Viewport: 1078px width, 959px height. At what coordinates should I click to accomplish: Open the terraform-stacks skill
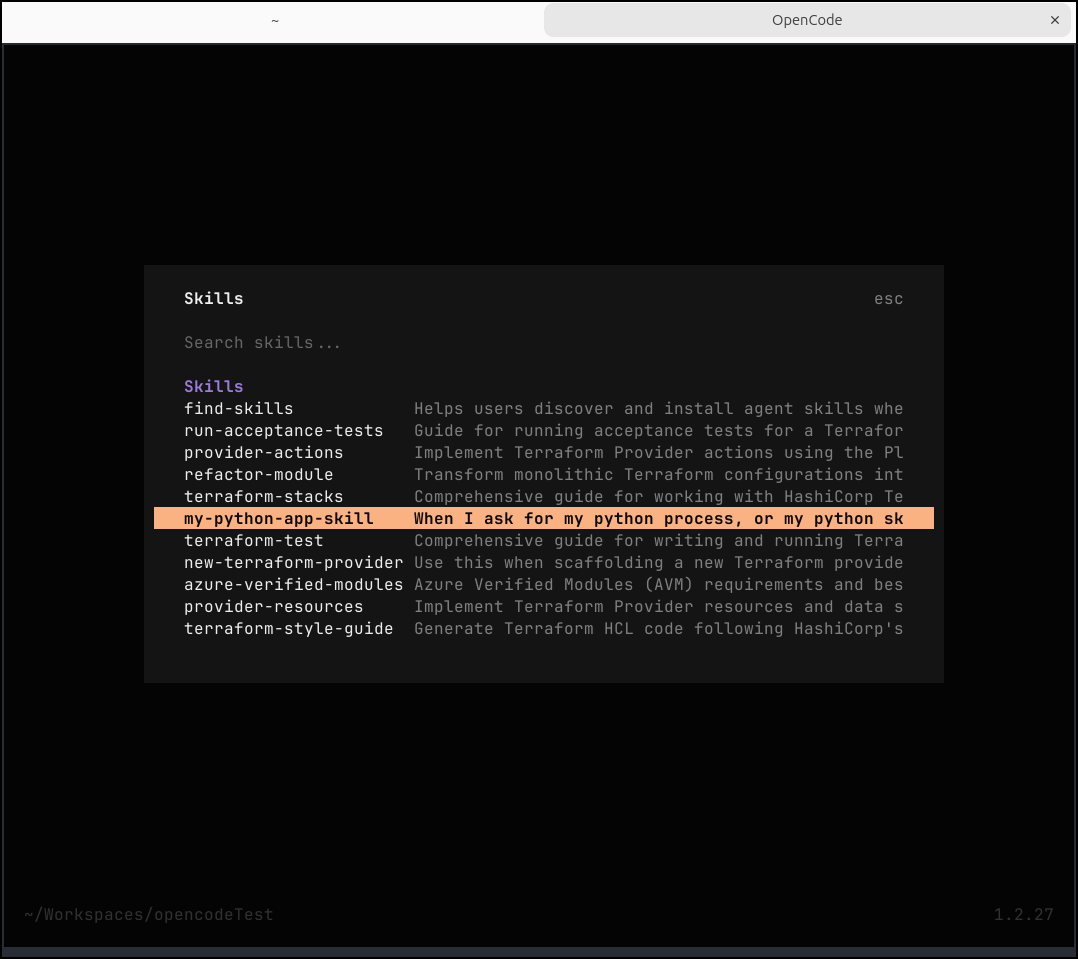pos(263,496)
